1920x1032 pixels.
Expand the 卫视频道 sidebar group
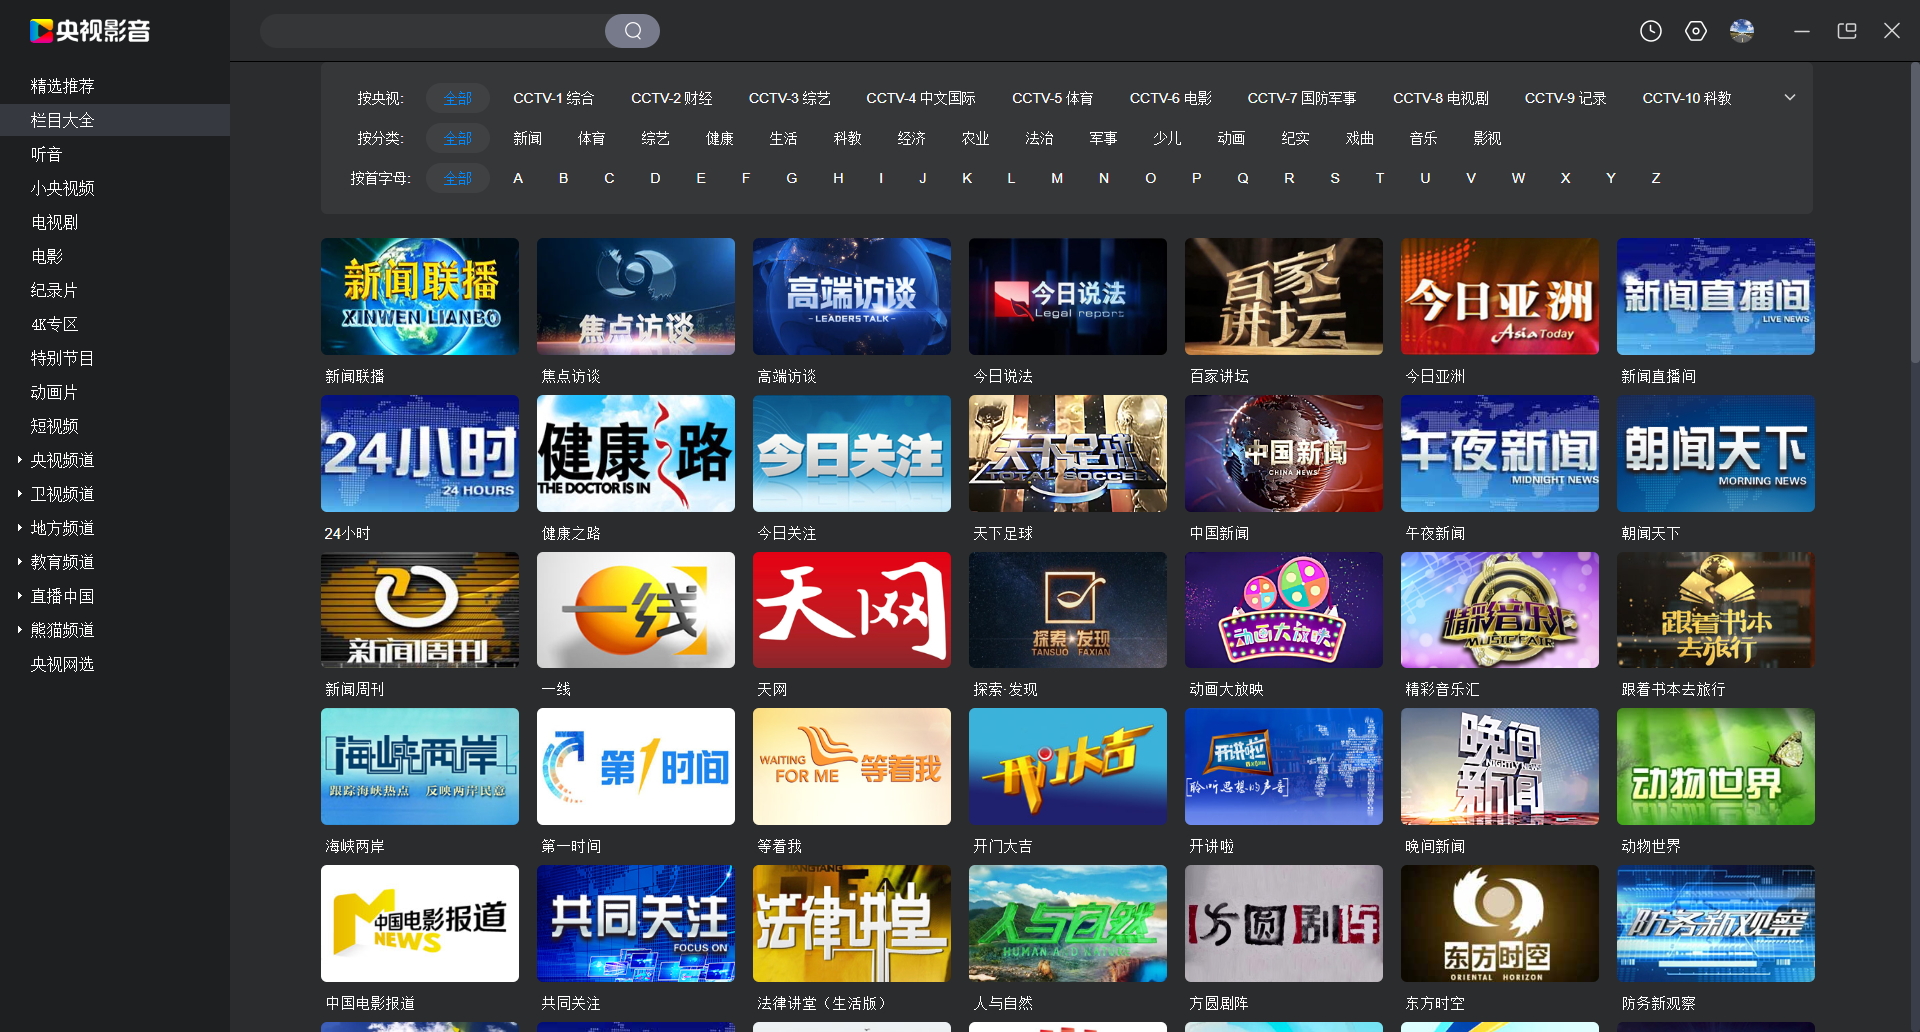click(x=20, y=494)
